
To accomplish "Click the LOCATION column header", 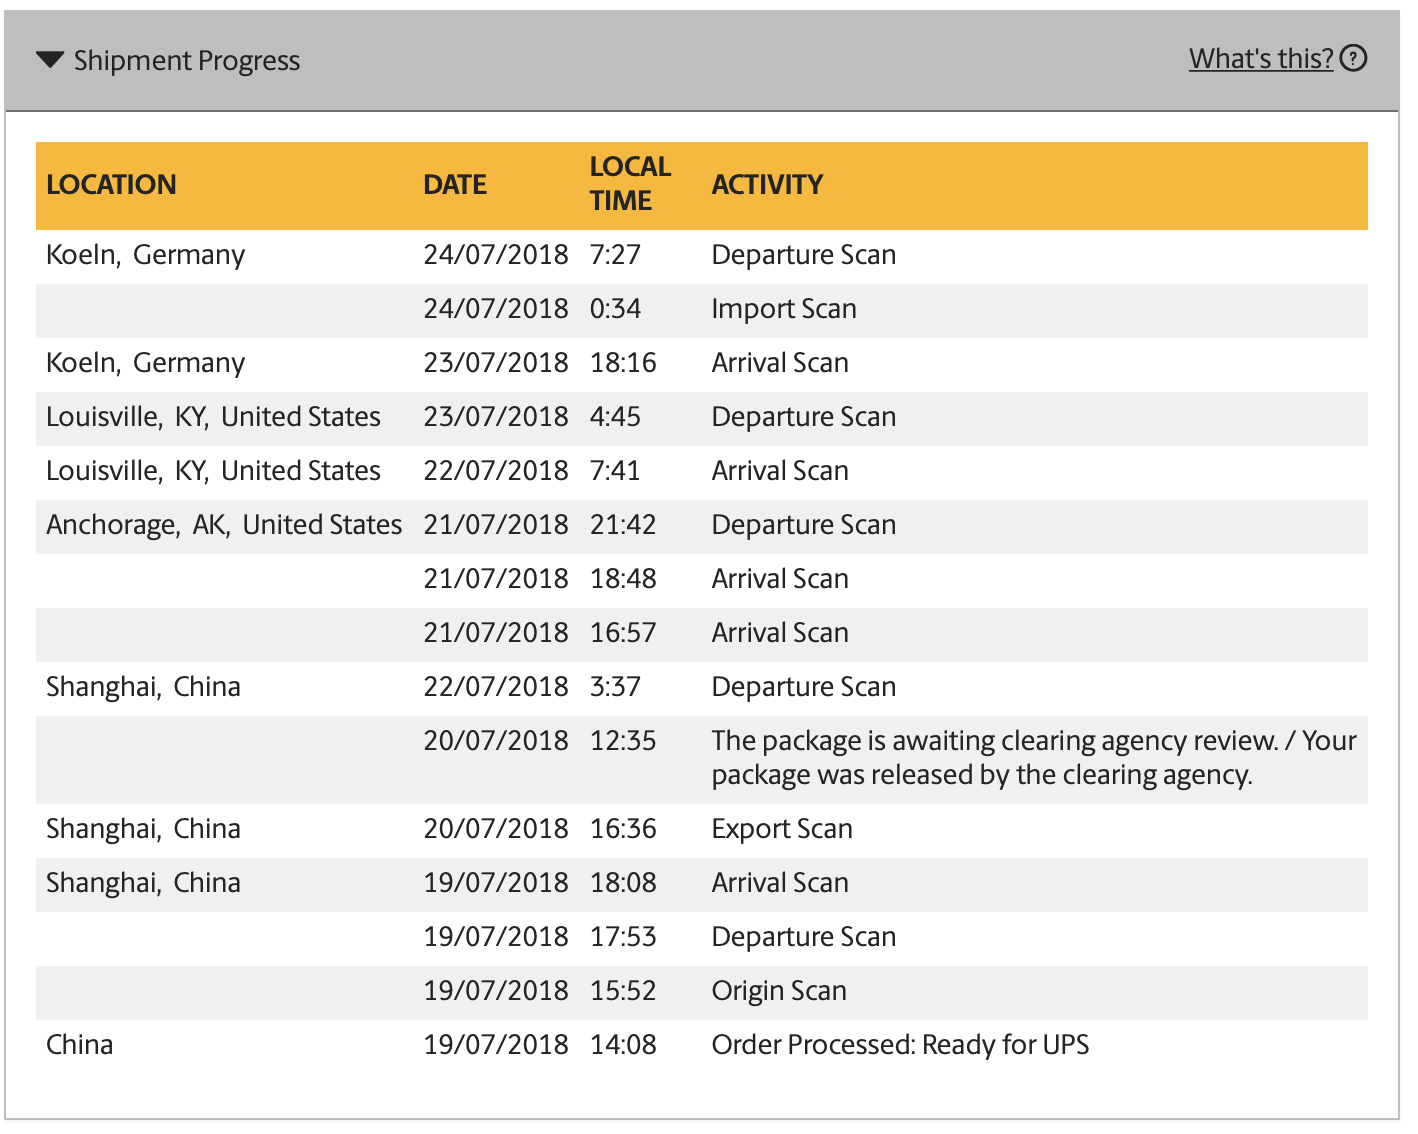I will pyautogui.click(x=111, y=185).
